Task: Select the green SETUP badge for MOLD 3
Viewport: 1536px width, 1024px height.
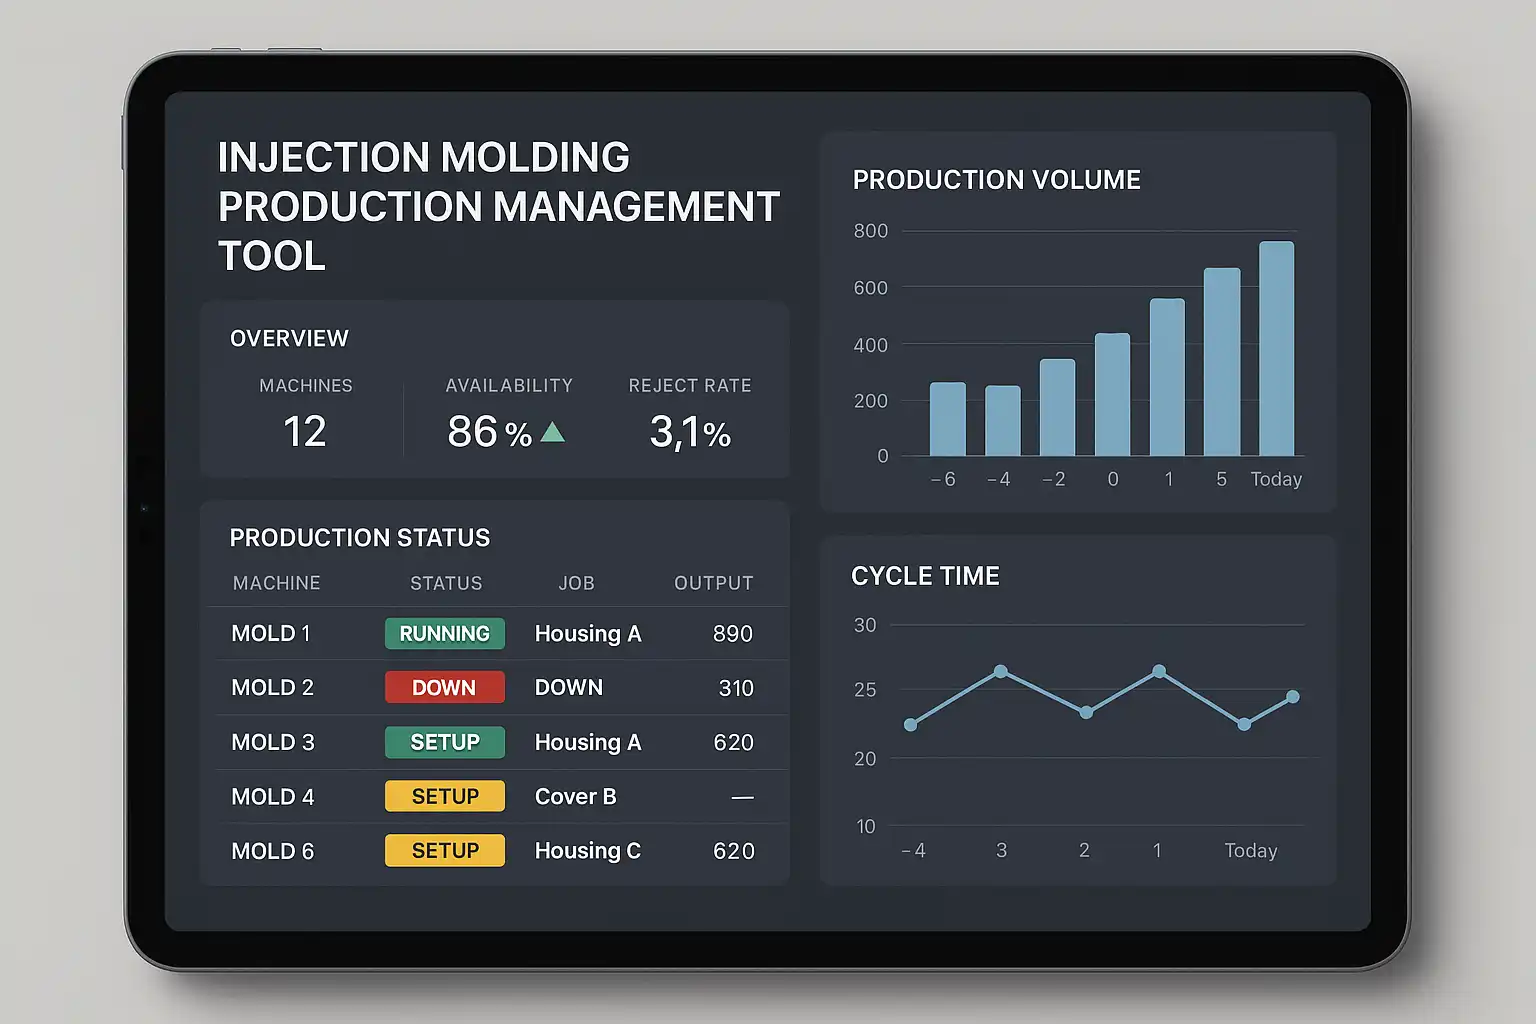Action: [x=445, y=742]
